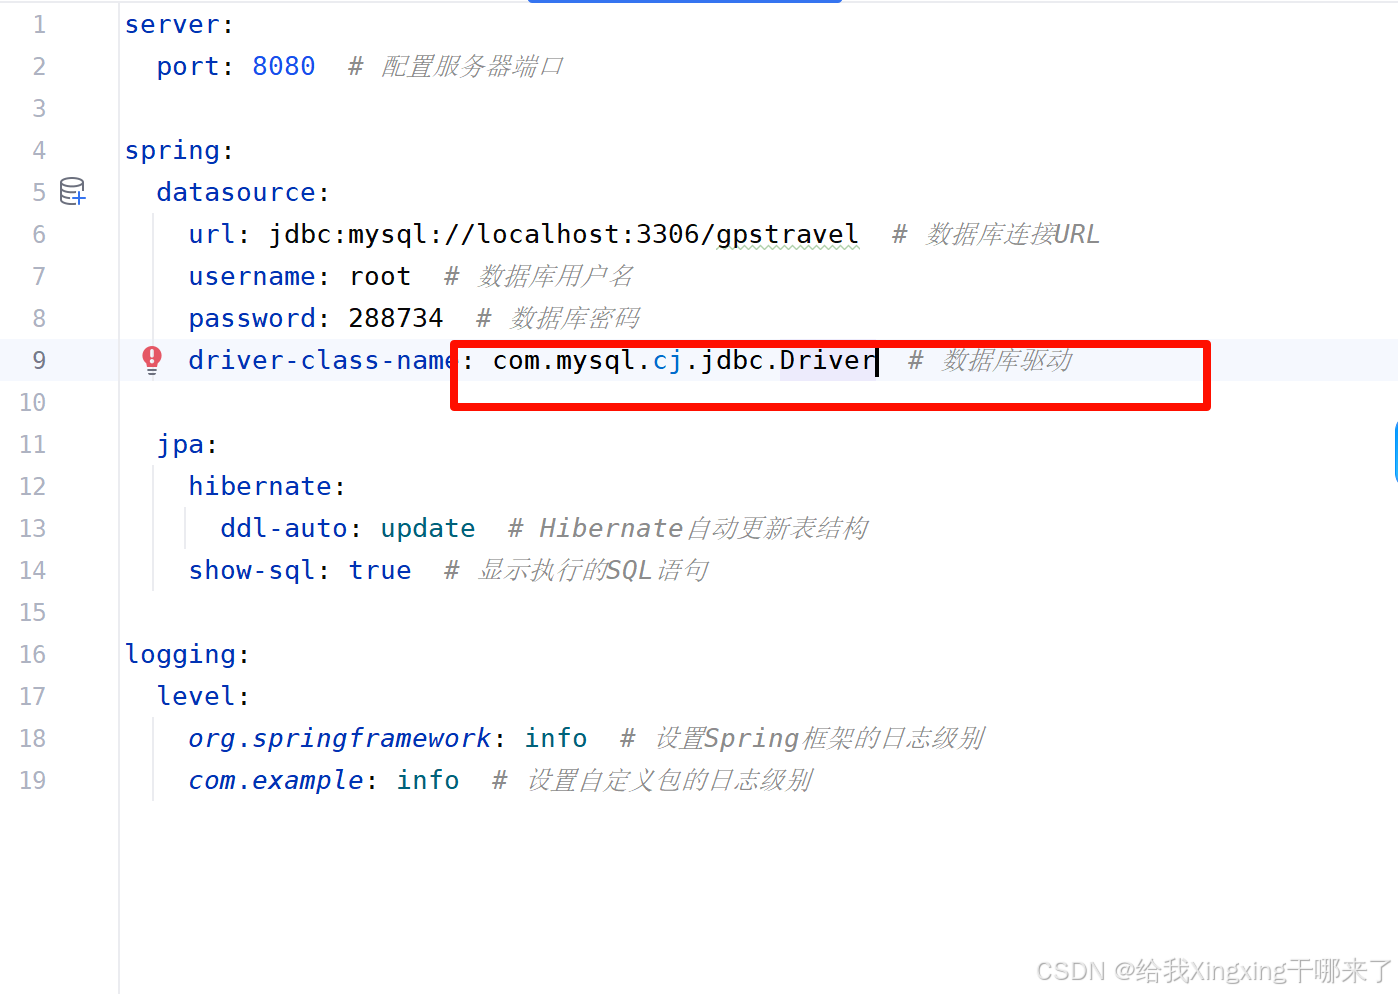
Task: Place cursor in the jdbc url value
Action: (x=563, y=234)
